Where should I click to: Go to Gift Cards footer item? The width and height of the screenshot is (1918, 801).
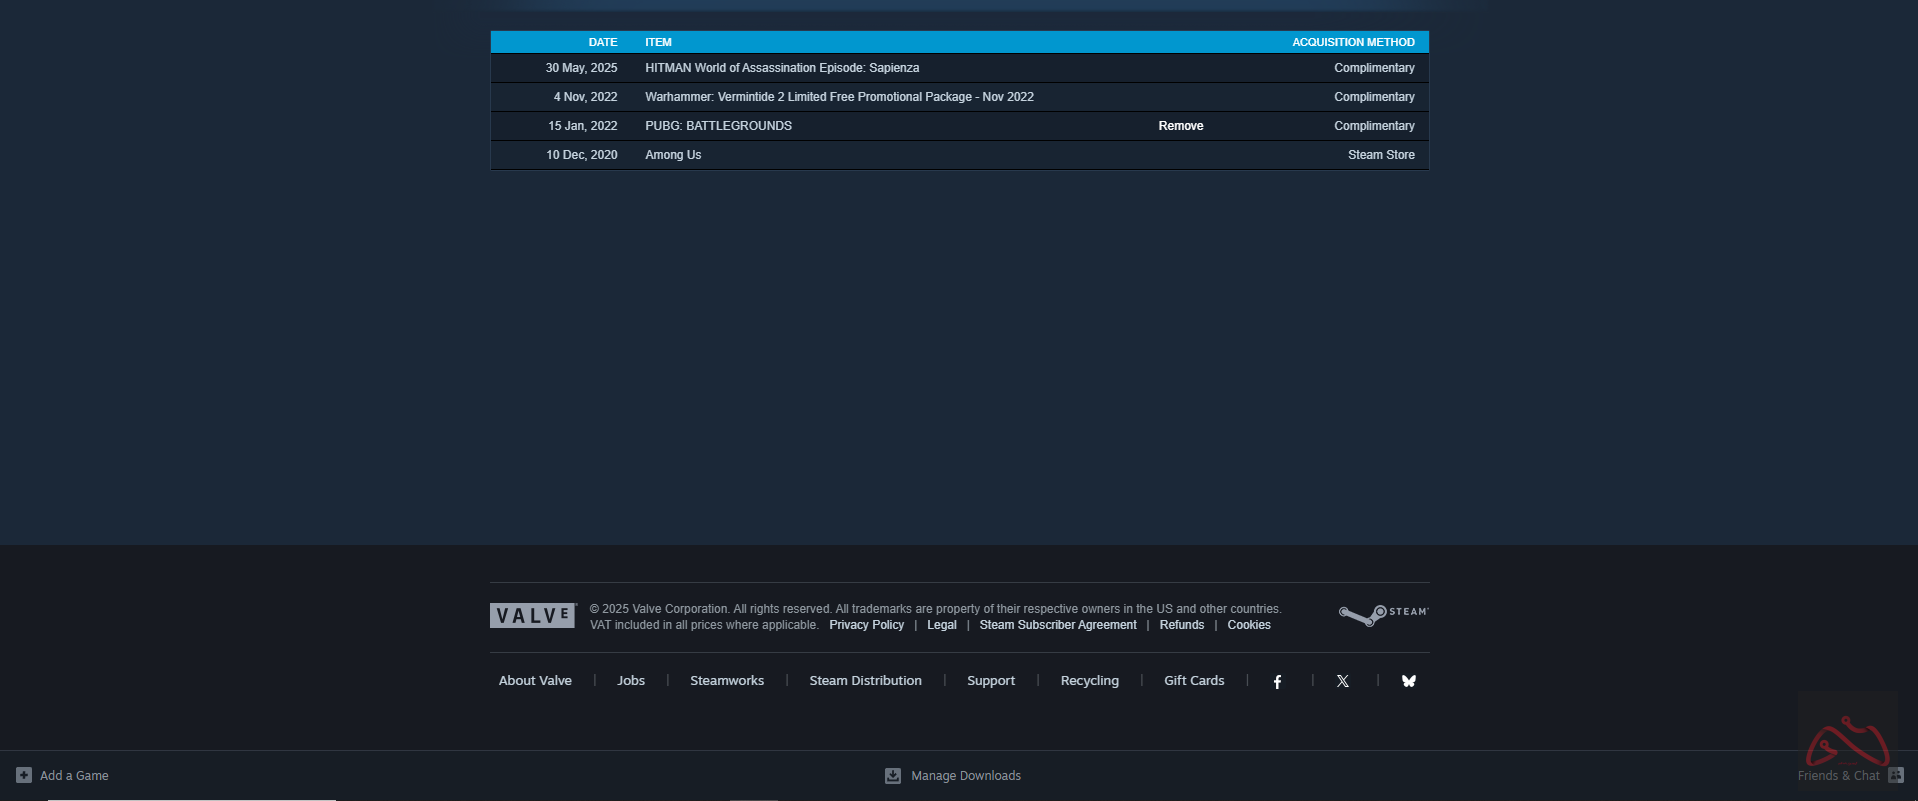tap(1193, 681)
